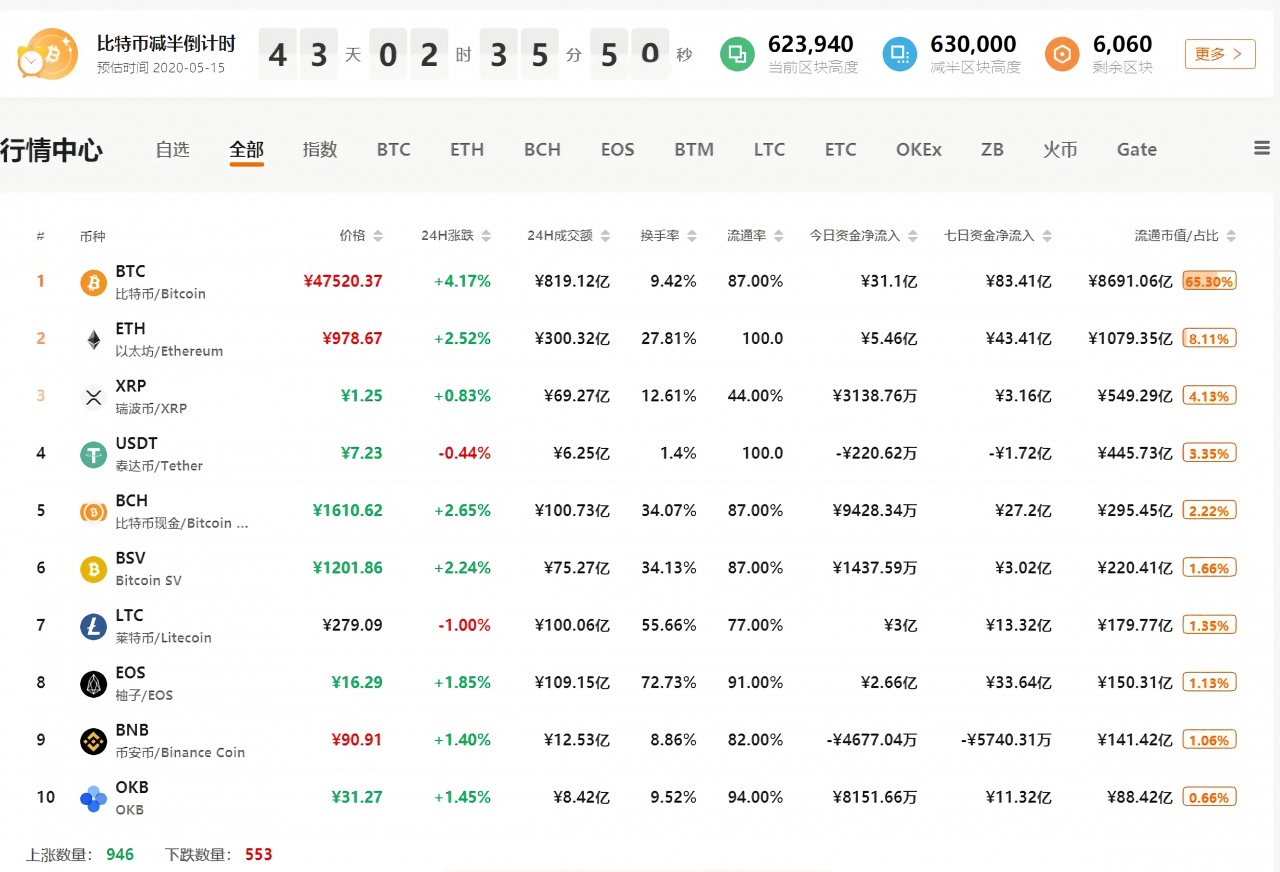The image size is (1280, 872).
Task: Click the LTC Litecoin logo
Action: click(93, 627)
